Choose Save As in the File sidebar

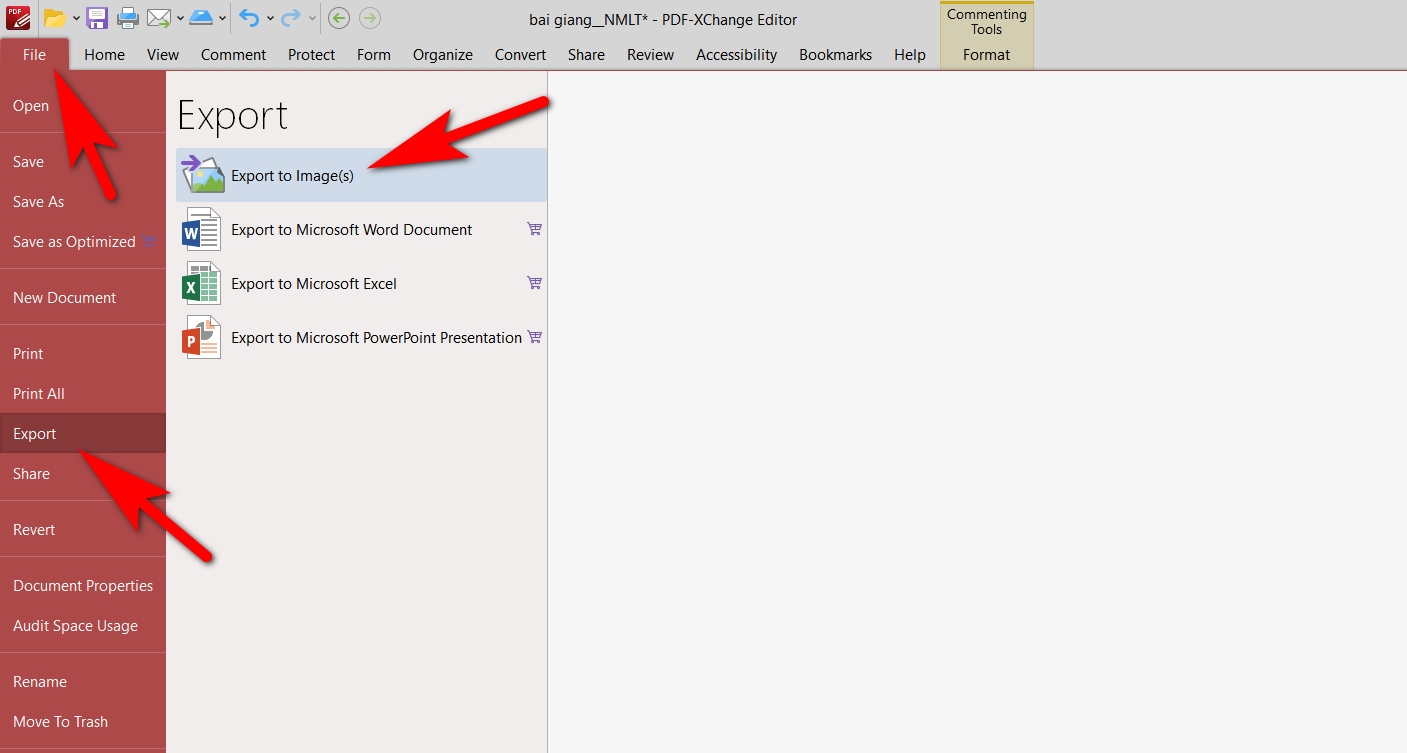click(x=83, y=202)
